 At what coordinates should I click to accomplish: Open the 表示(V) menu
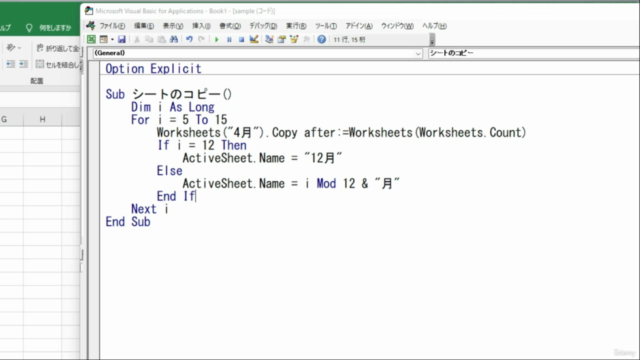point(173,26)
